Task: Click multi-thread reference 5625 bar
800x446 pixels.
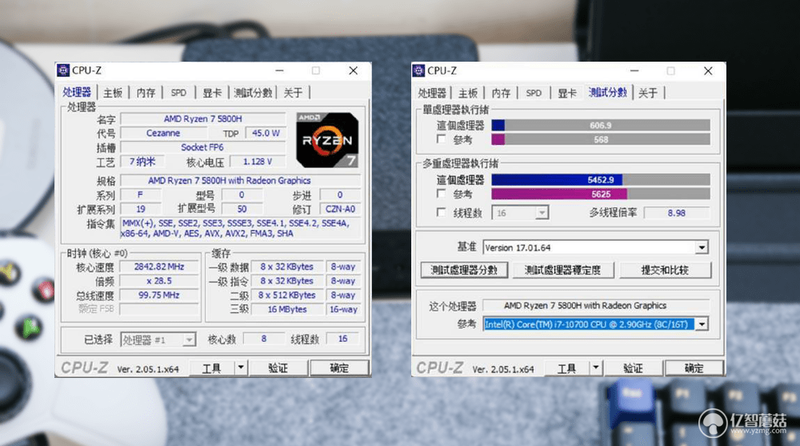Action: coord(601,194)
